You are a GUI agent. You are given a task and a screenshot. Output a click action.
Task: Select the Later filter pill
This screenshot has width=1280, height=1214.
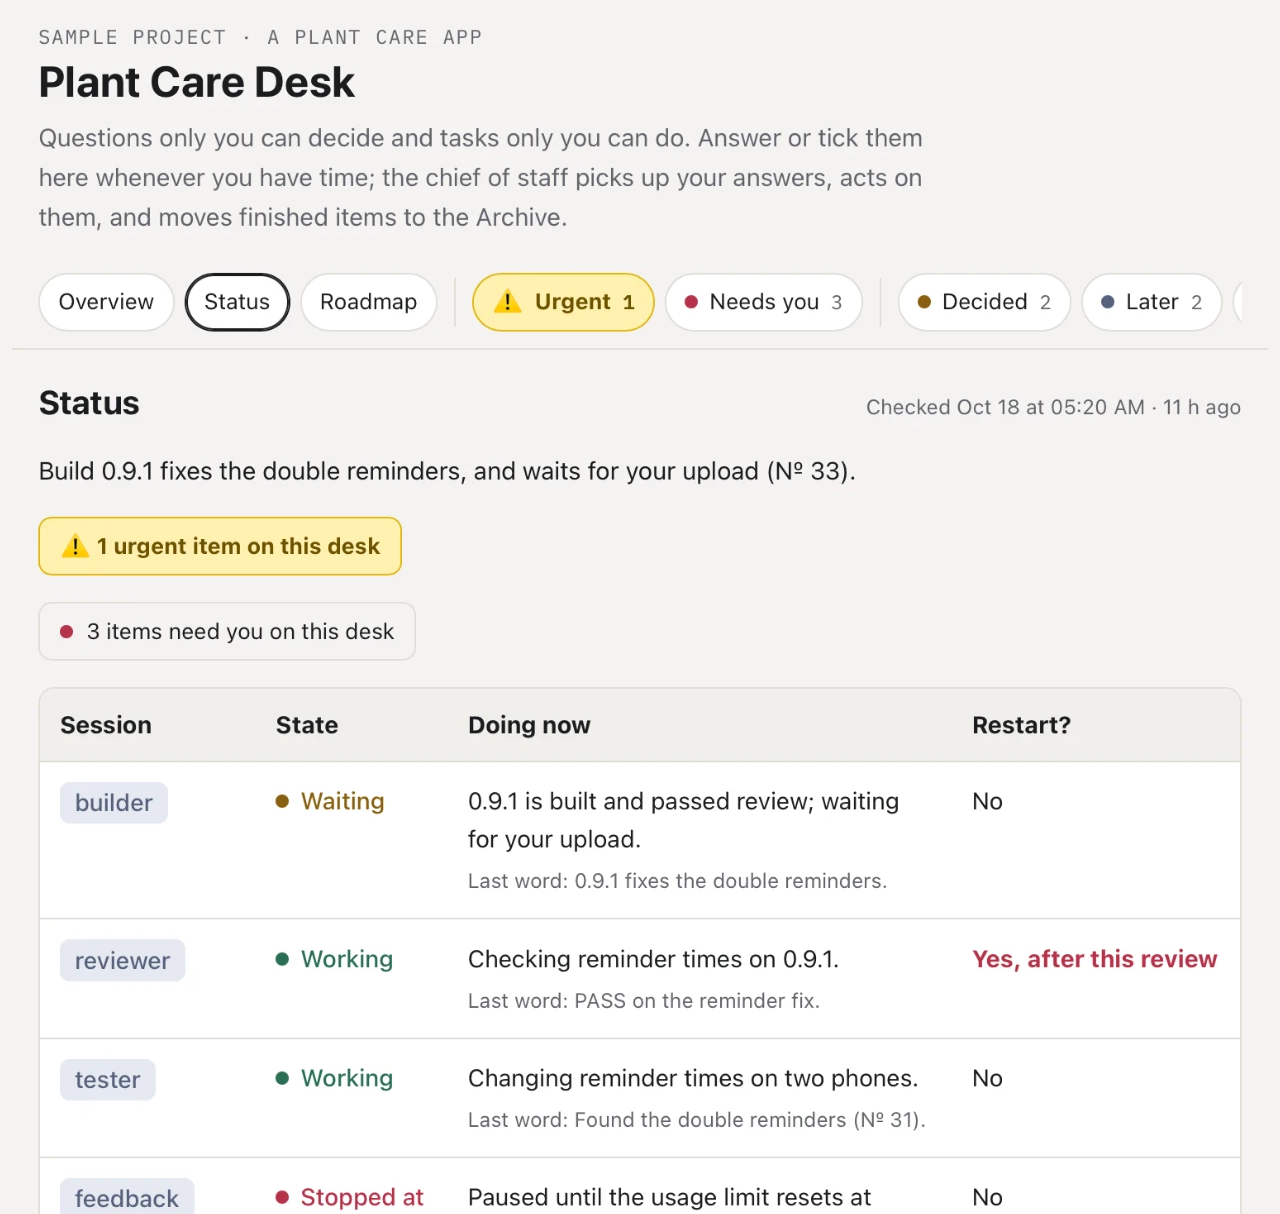1152,302
